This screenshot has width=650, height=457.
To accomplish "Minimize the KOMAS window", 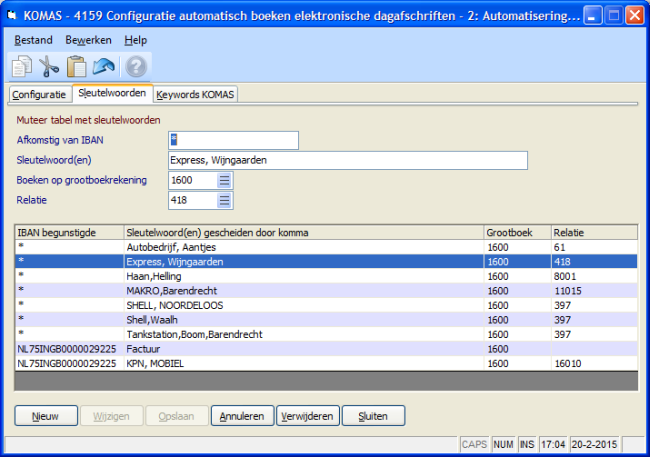I will click(x=593, y=16).
